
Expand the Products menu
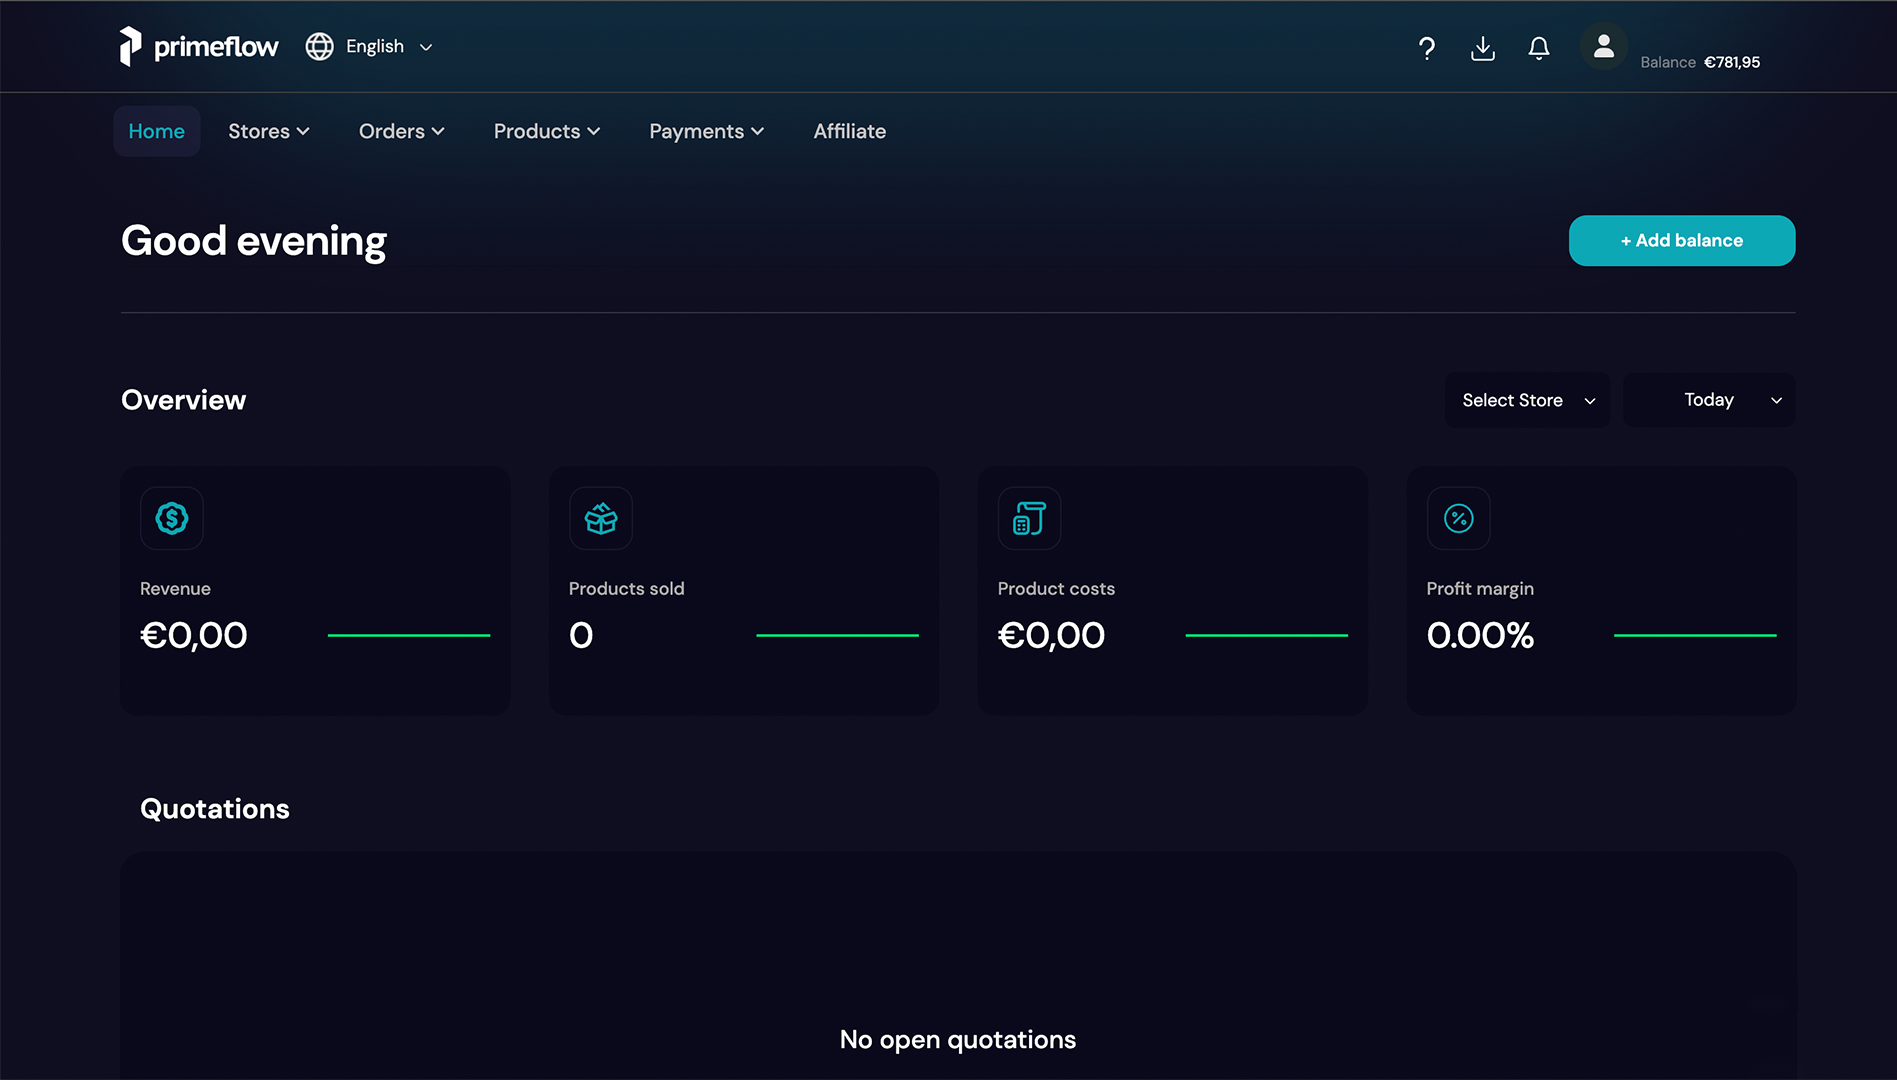point(547,131)
